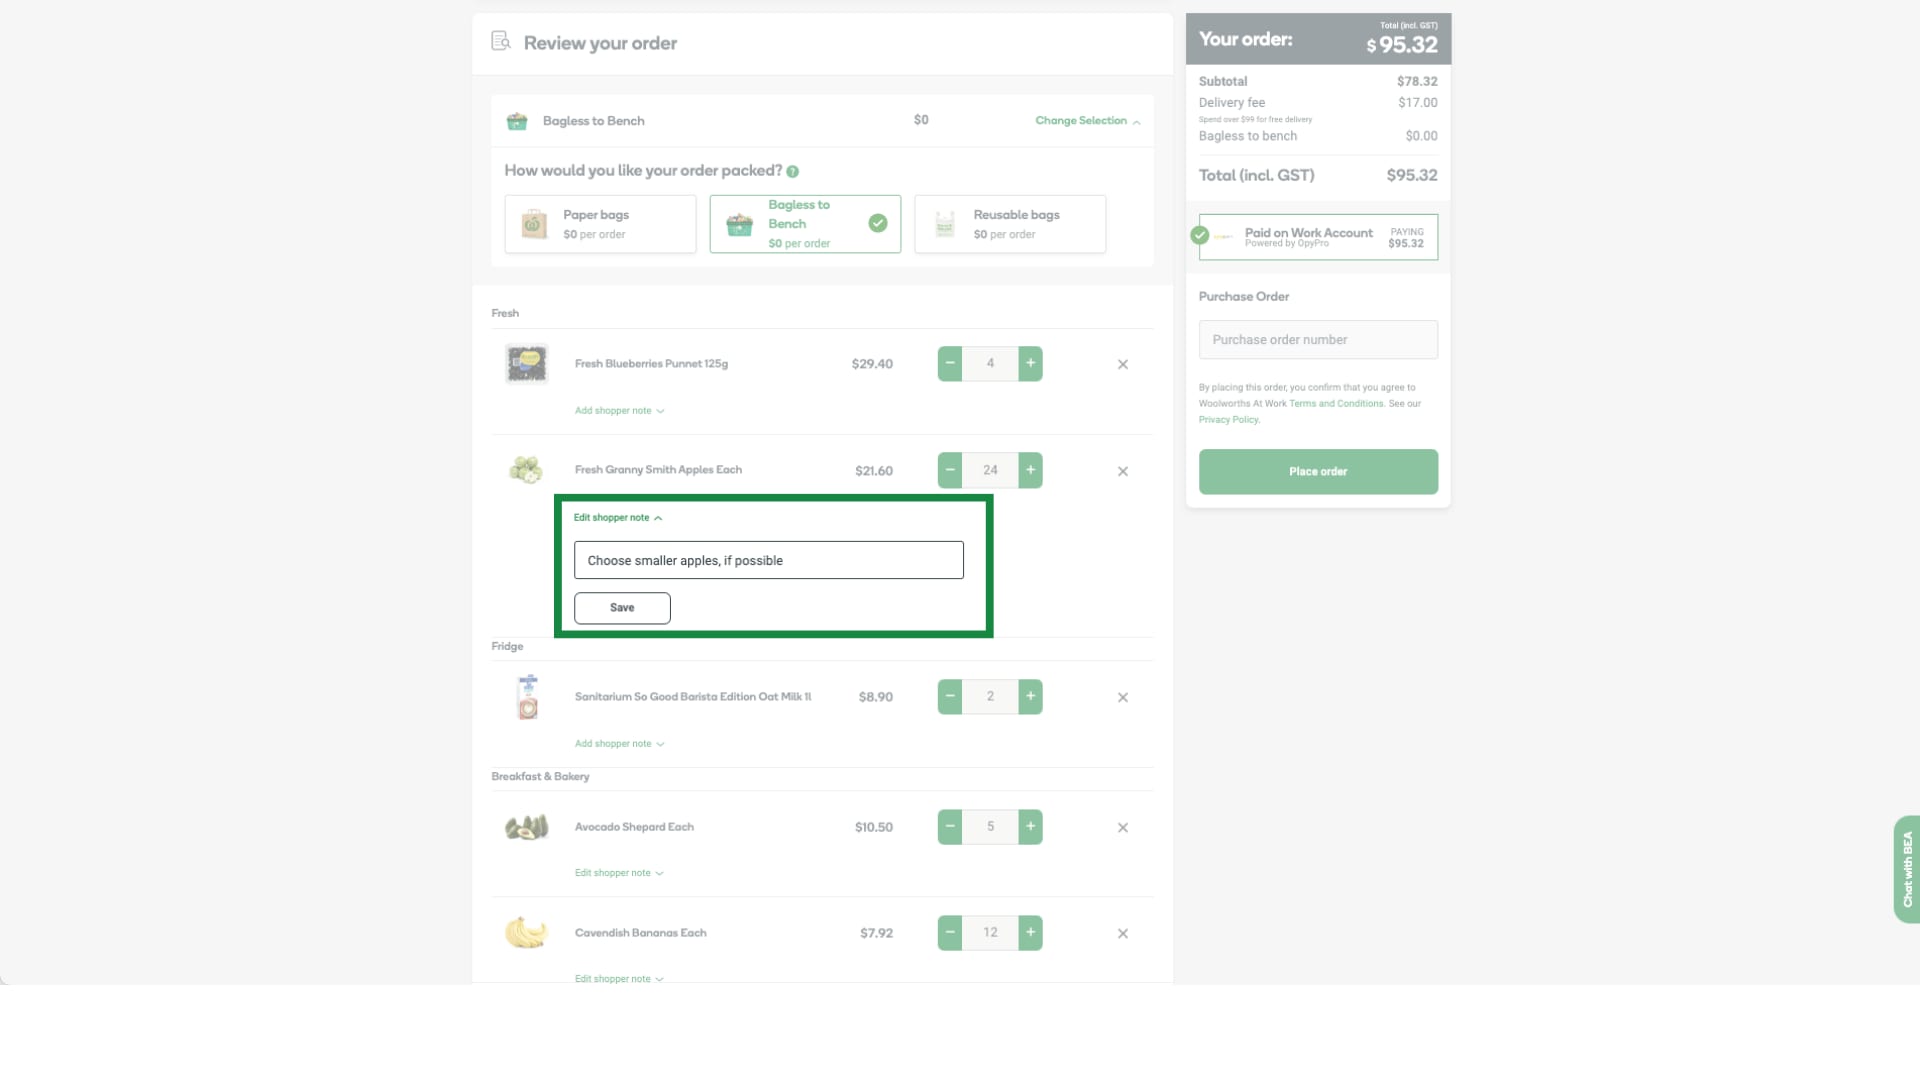The image size is (1920, 1080).
Task: Click help icon next to packing question
Action: (x=792, y=172)
